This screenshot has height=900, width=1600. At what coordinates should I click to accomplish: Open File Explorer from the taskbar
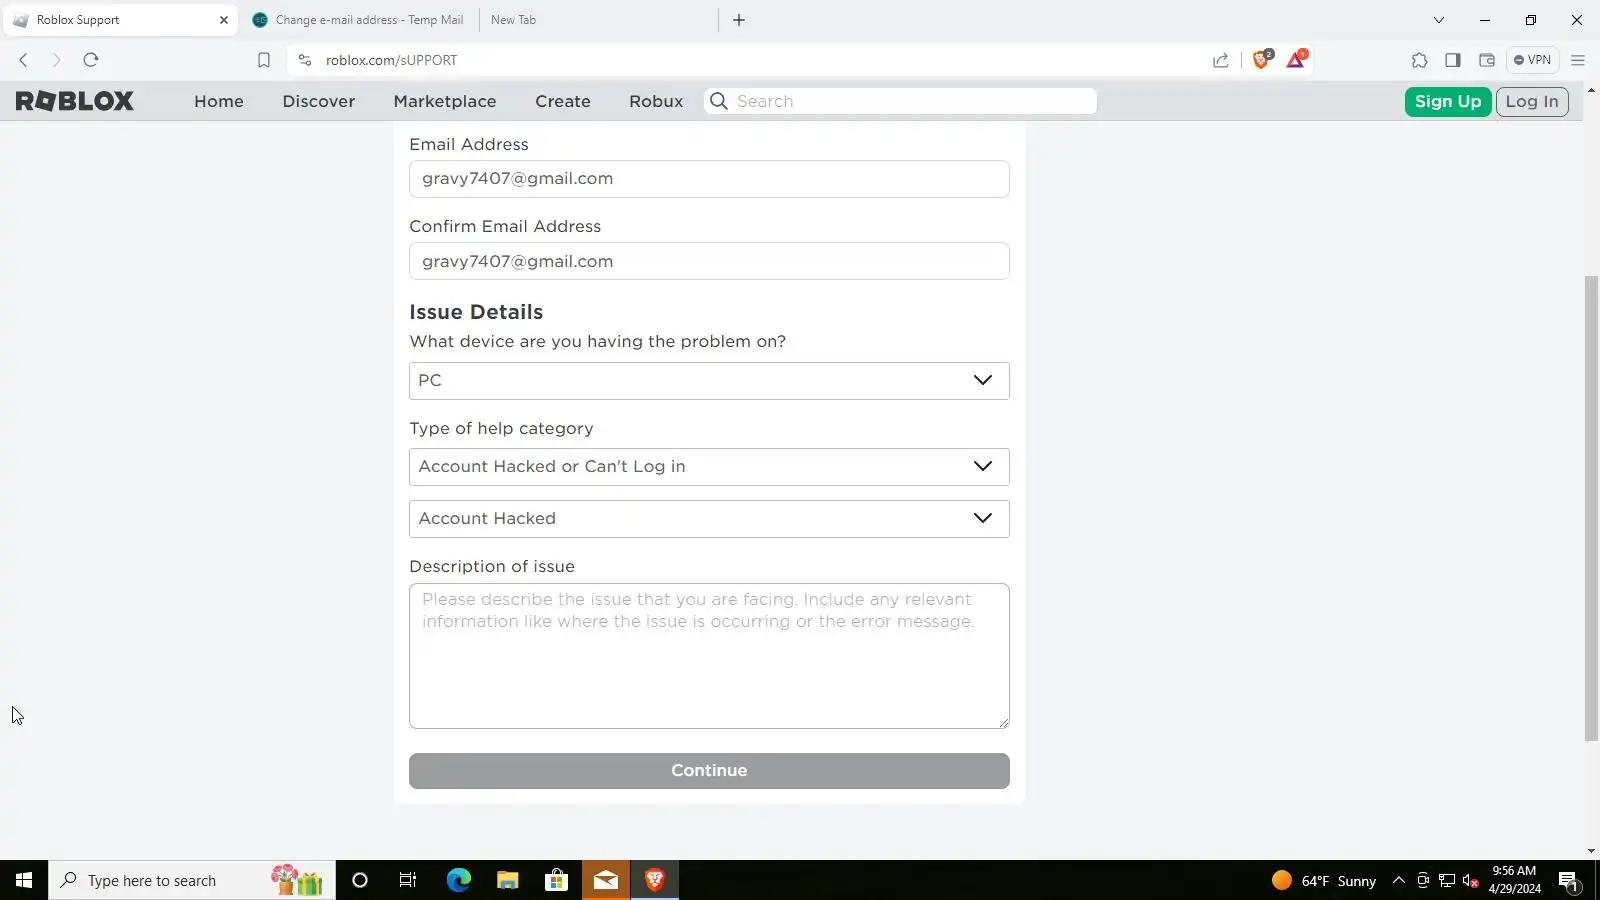[507, 880]
